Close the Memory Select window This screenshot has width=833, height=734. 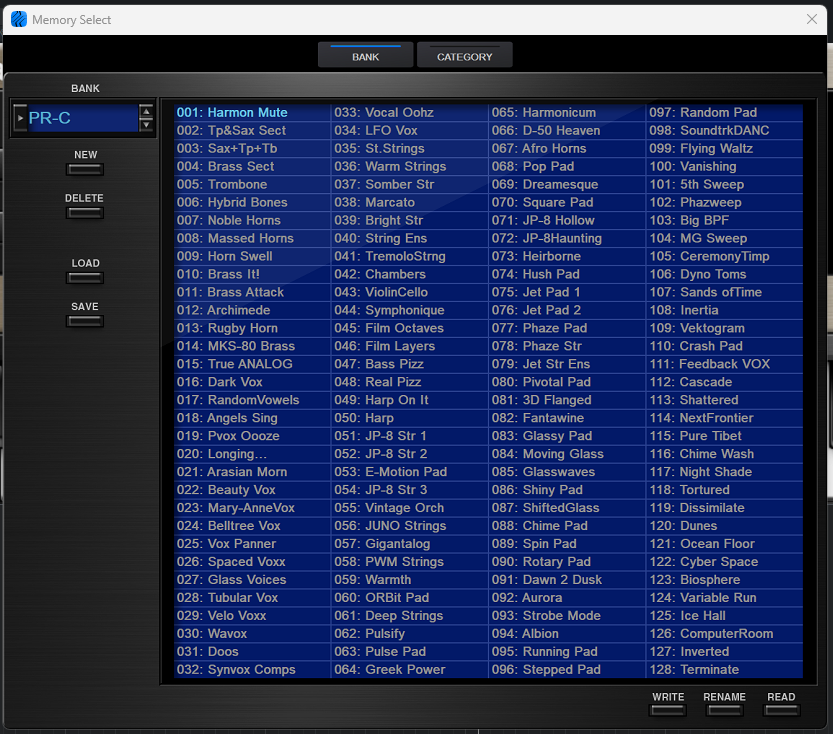[812, 19]
